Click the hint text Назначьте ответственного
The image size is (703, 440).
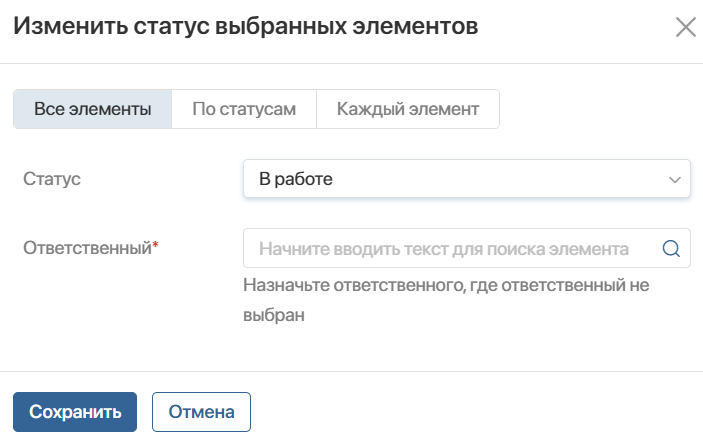click(x=446, y=300)
